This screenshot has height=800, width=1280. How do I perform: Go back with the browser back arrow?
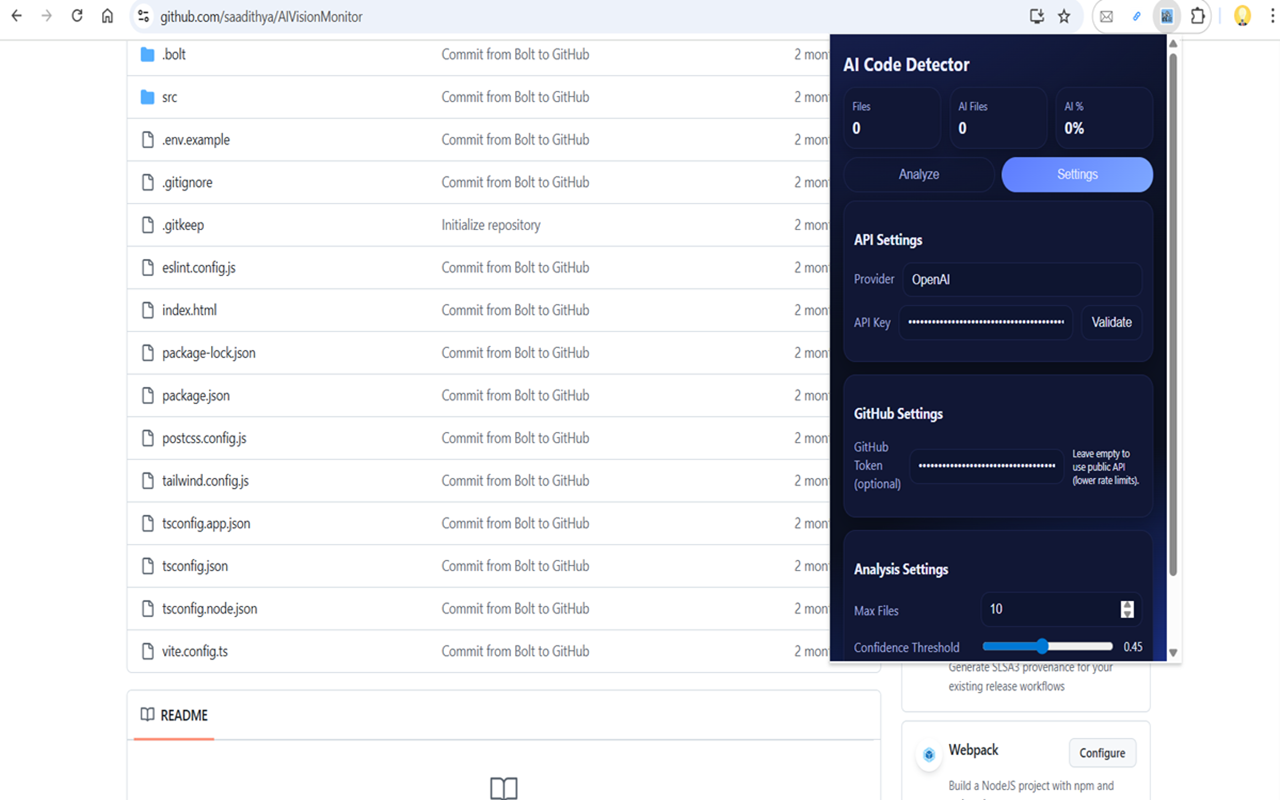tap(16, 16)
